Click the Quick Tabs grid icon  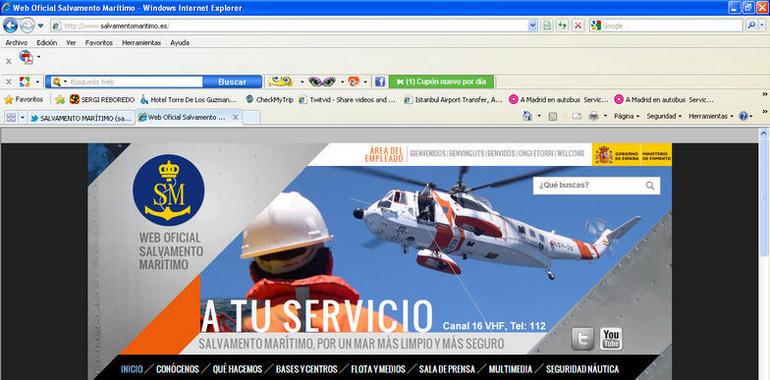point(11,117)
